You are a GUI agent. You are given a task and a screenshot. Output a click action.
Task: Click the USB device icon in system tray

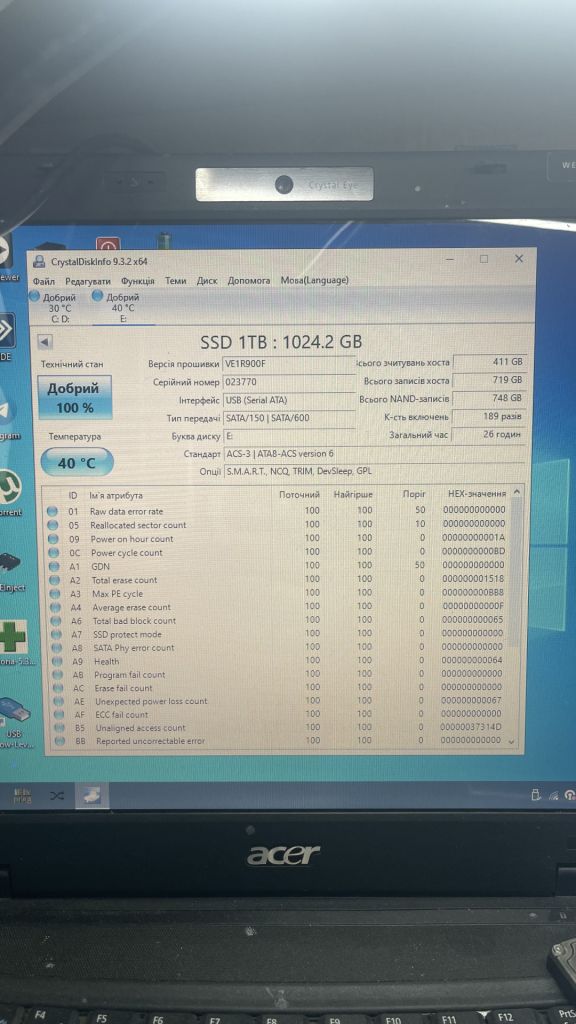[537, 795]
